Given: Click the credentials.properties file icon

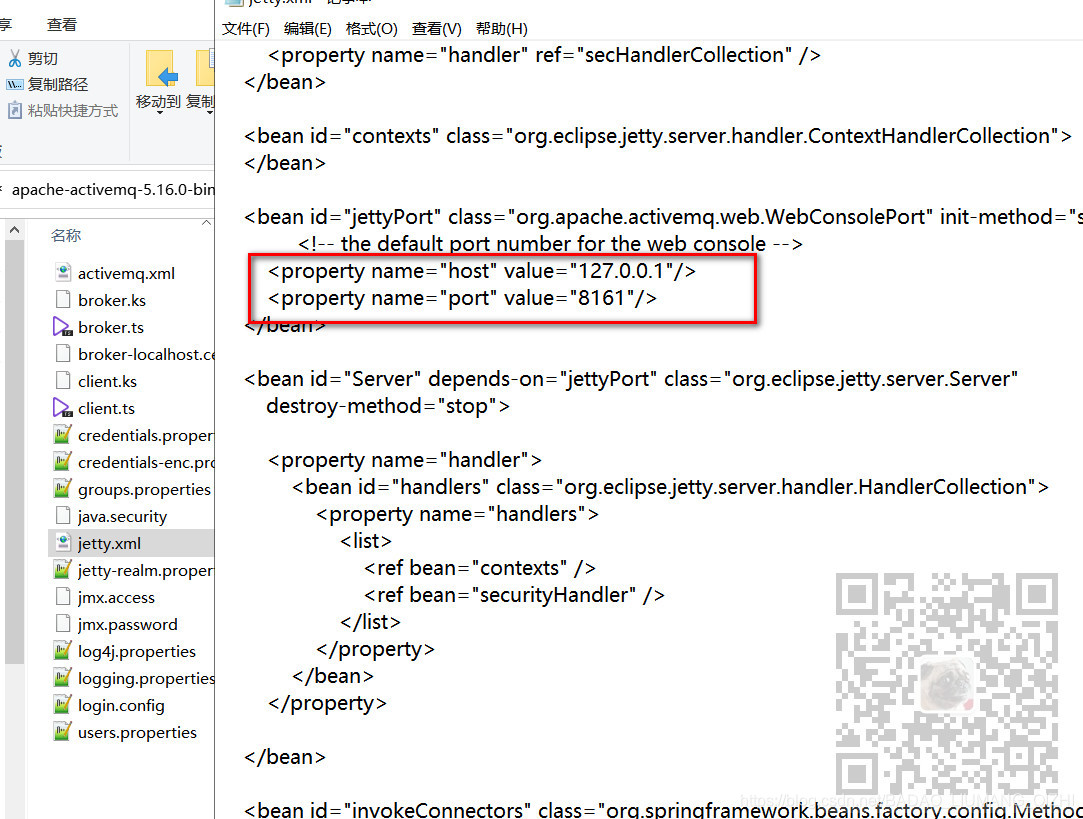Looking at the screenshot, I should [62, 435].
